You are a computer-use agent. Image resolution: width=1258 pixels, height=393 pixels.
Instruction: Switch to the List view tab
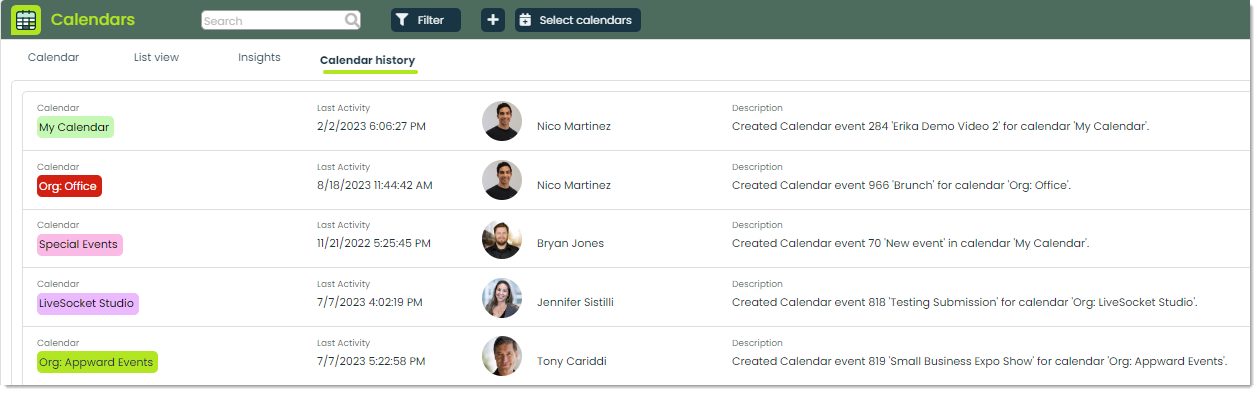[x=156, y=58]
